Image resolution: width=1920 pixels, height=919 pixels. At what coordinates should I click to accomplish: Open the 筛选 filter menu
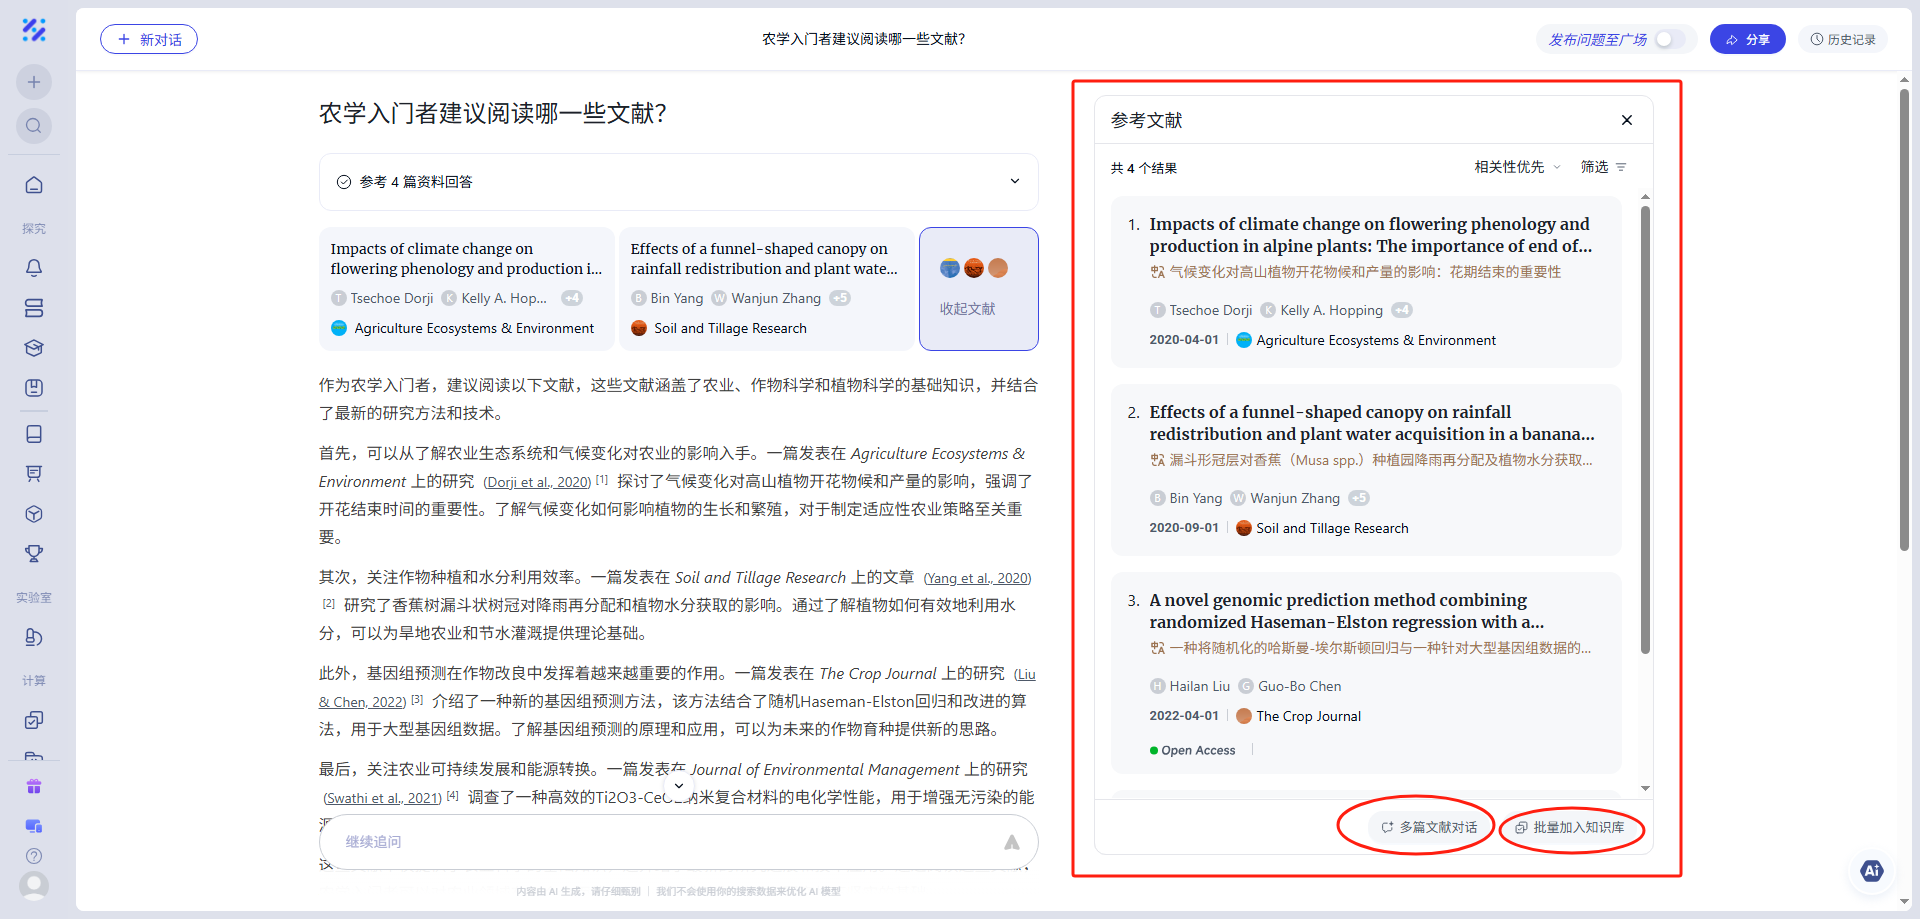[1602, 167]
